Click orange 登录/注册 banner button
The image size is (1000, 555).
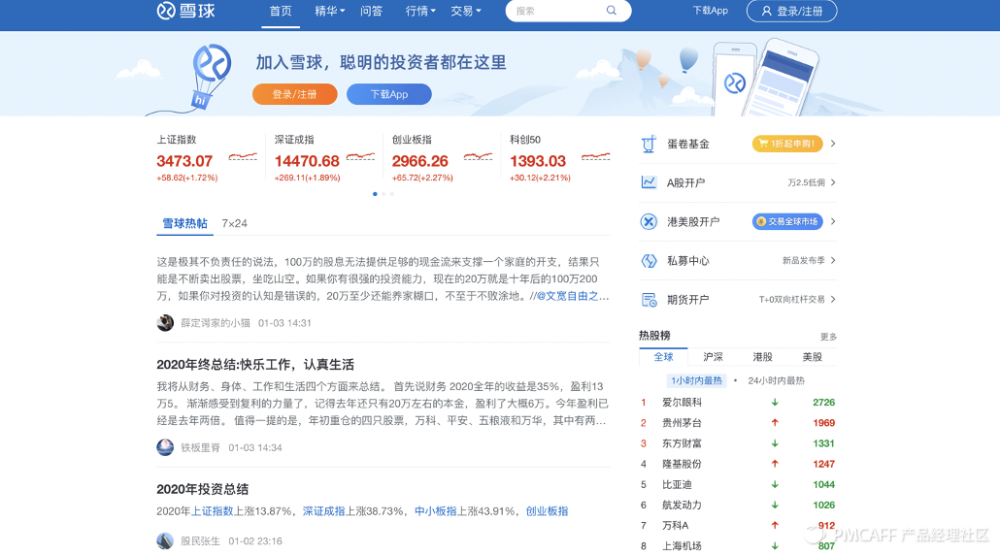tap(295, 94)
